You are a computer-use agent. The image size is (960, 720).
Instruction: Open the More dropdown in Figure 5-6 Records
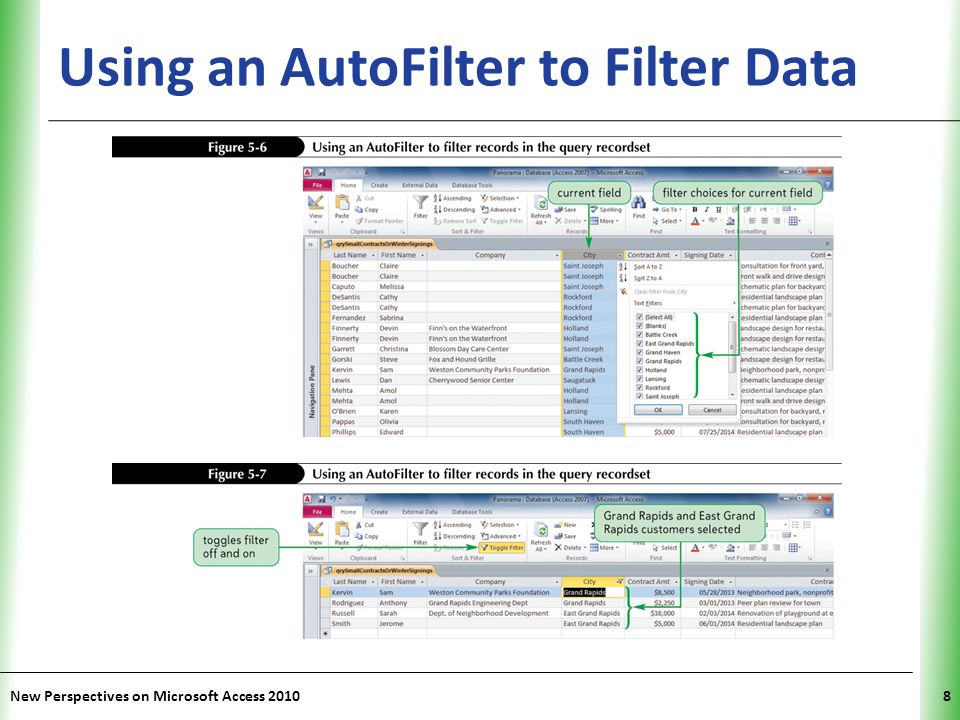[604, 221]
